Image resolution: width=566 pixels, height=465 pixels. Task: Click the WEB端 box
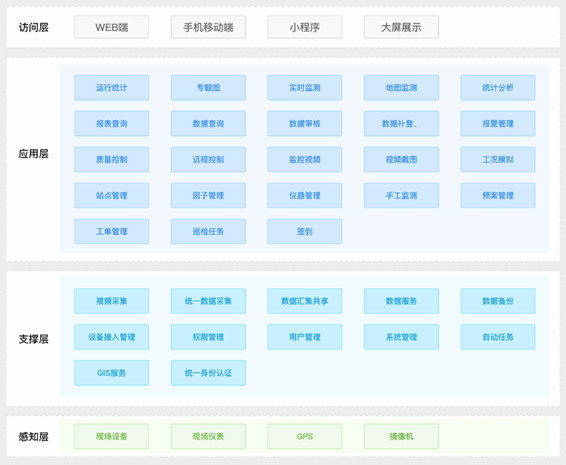pyautogui.click(x=112, y=27)
